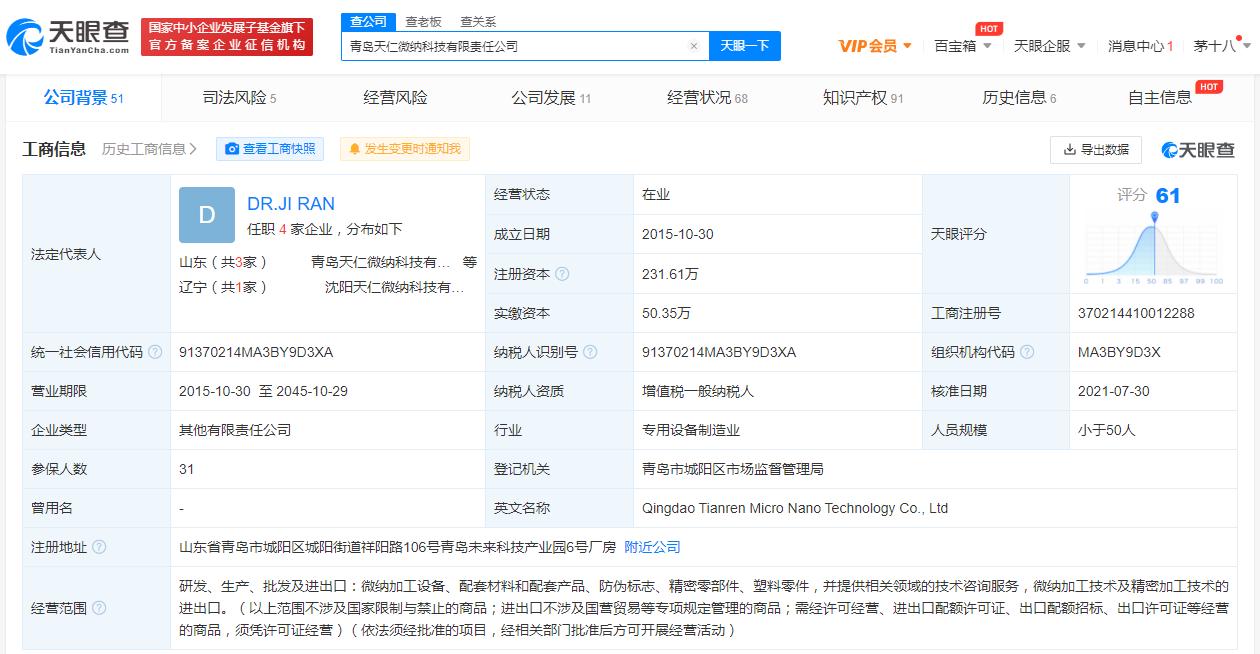The width and height of the screenshot is (1260, 654).
Task: Click English name Qingdao Tianren Micro Nano Technology
Action: coord(795,508)
